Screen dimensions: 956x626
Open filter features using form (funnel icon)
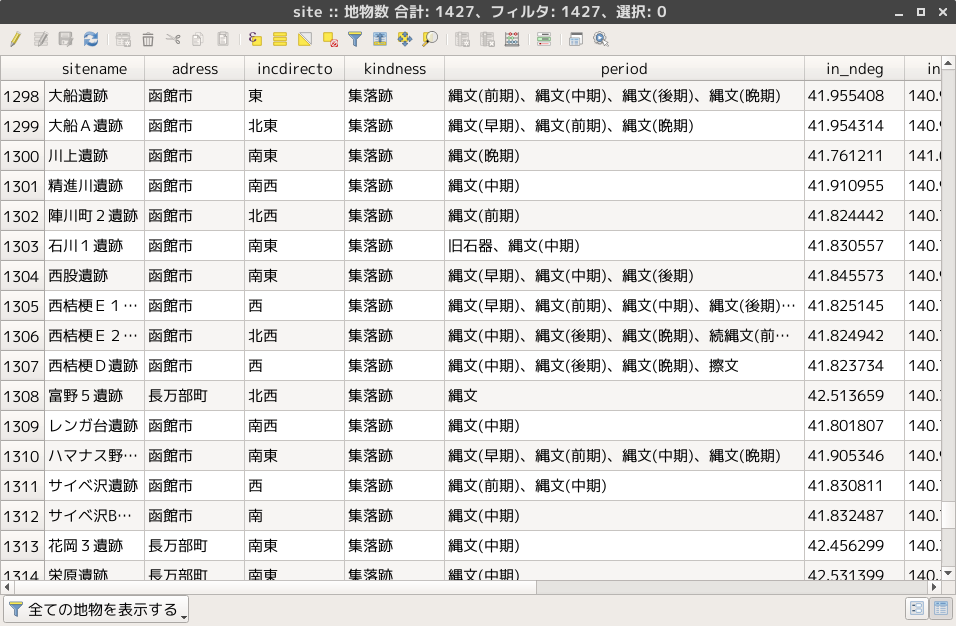tap(355, 40)
